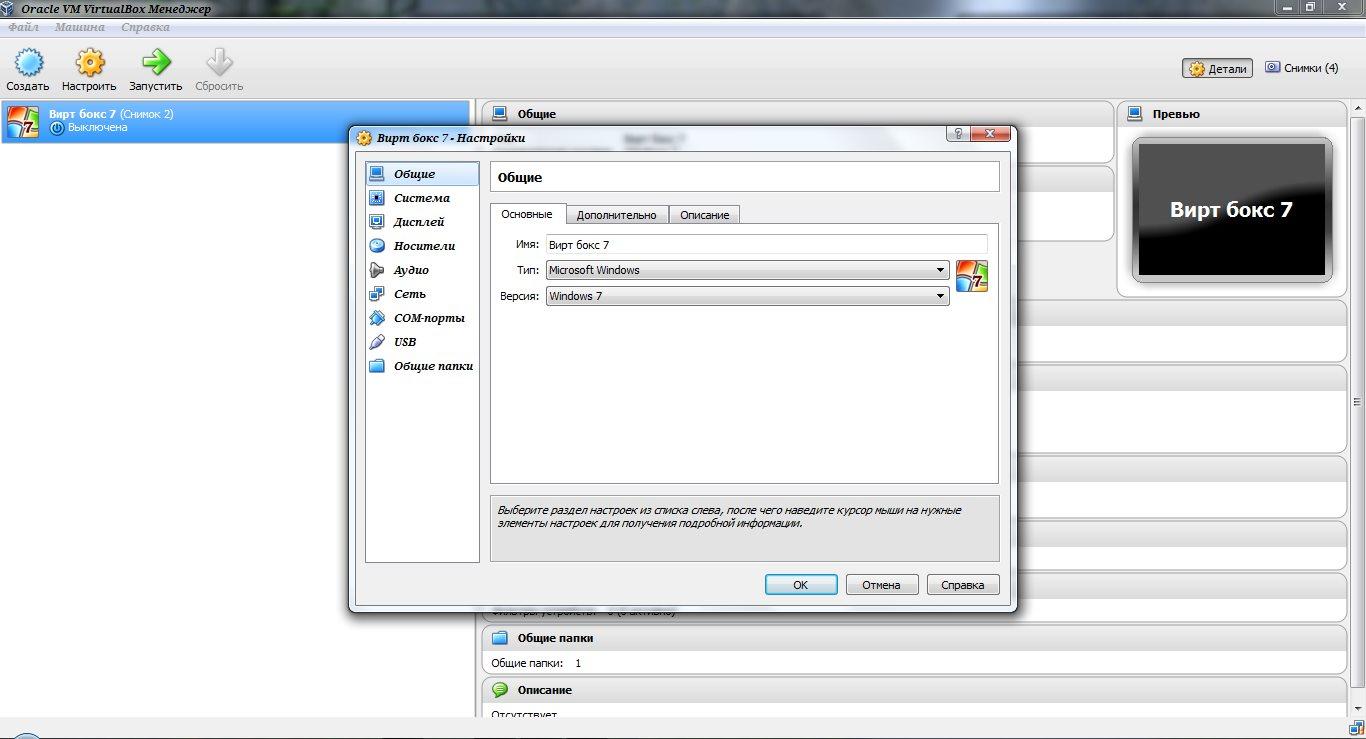The height and width of the screenshot is (739, 1366).
Task: Confirm settings with the OK button
Action: pos(801,585)
